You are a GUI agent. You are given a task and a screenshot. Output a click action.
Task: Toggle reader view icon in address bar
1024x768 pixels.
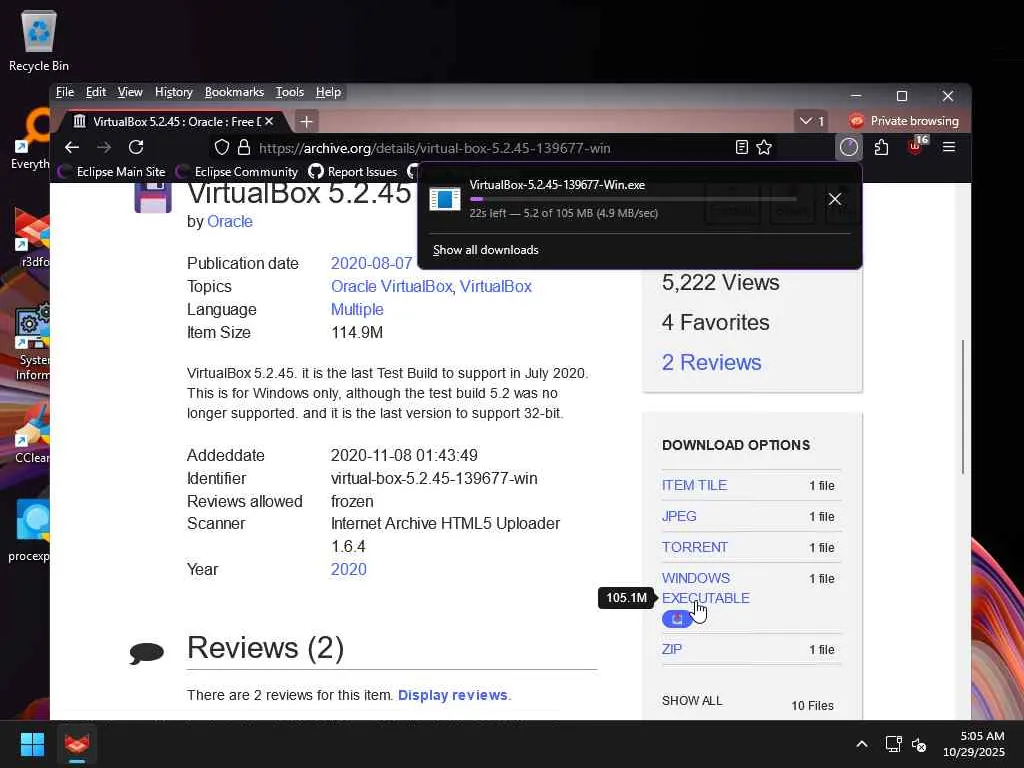(741, 148)
